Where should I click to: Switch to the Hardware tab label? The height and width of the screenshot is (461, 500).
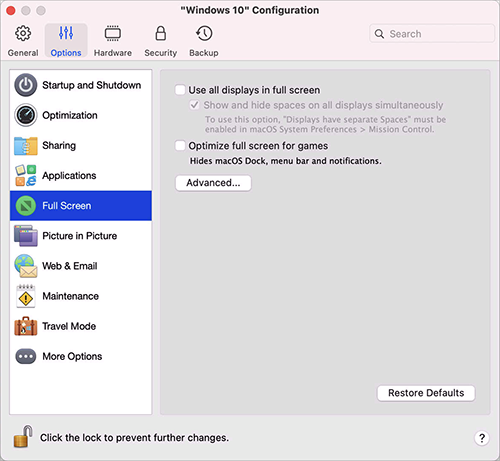[x=113, y=53]
